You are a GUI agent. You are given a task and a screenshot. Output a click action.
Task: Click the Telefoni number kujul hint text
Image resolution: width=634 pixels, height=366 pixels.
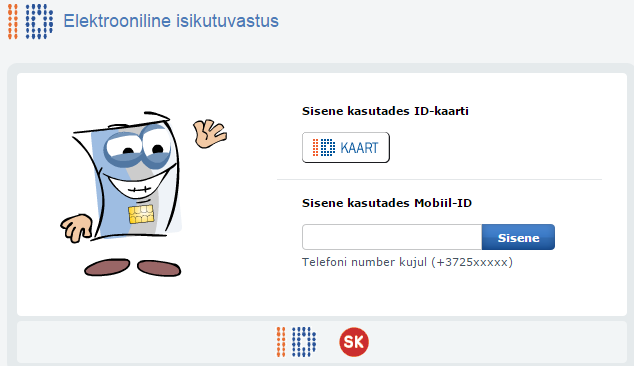(x=407, y=262)
